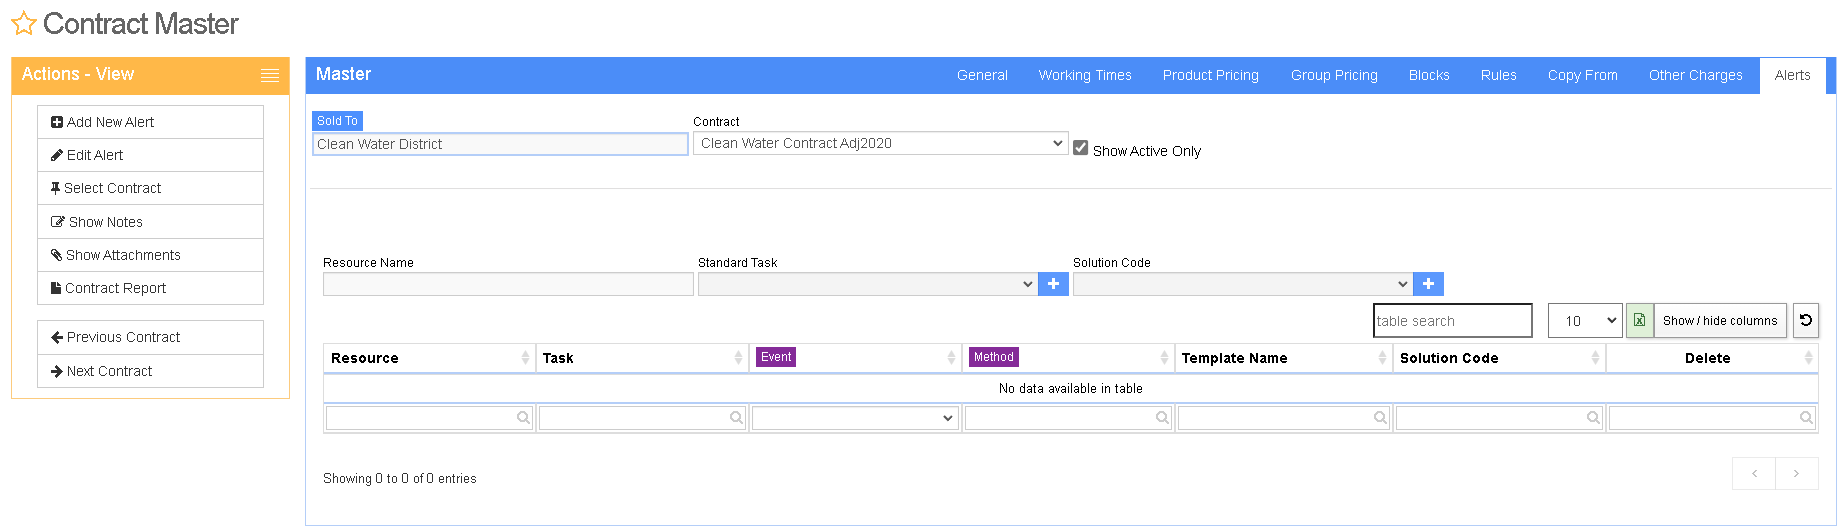Click the table reset refresh icon
The height and width of the screenshot is (531, 1838).
(x=1805, y=320)
